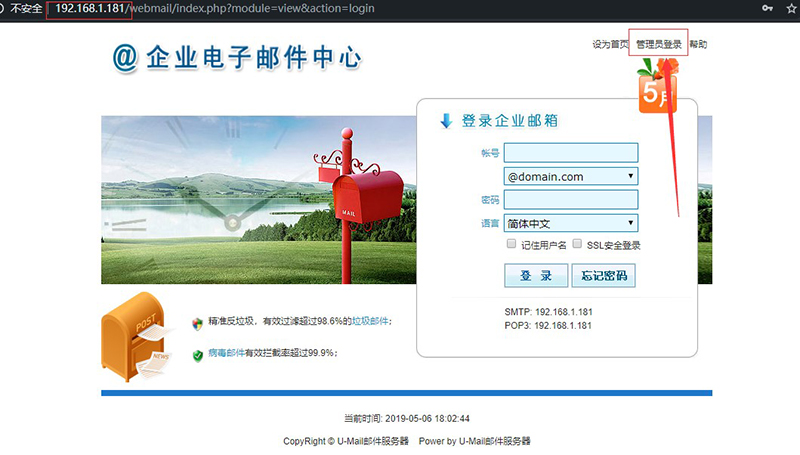The width and height of the screenshot is (800, 455).
Task: Click the shield icon beside 精准反垃圾 text
Action: [x=198, y=323]
